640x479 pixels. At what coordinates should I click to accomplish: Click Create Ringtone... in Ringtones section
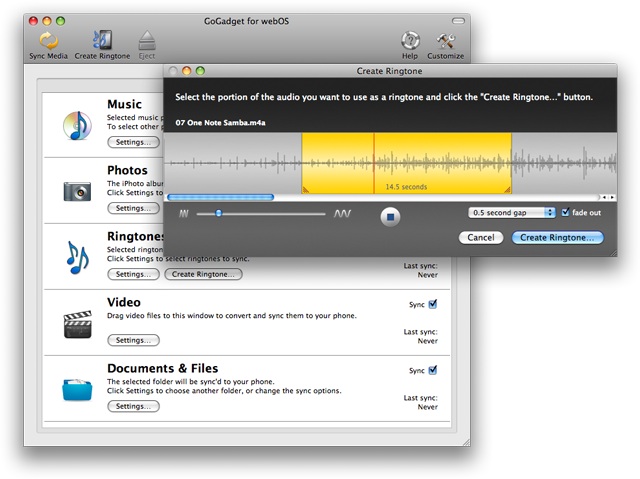point(203,274)
